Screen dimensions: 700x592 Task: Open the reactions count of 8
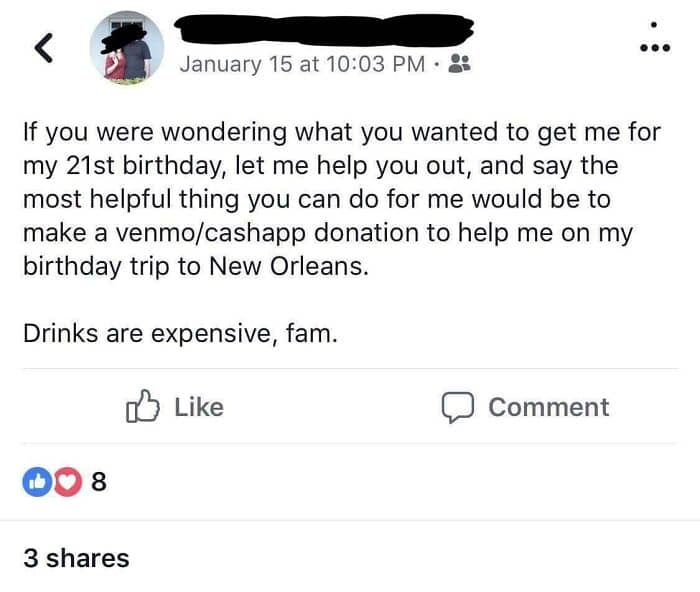pos(98,482)
